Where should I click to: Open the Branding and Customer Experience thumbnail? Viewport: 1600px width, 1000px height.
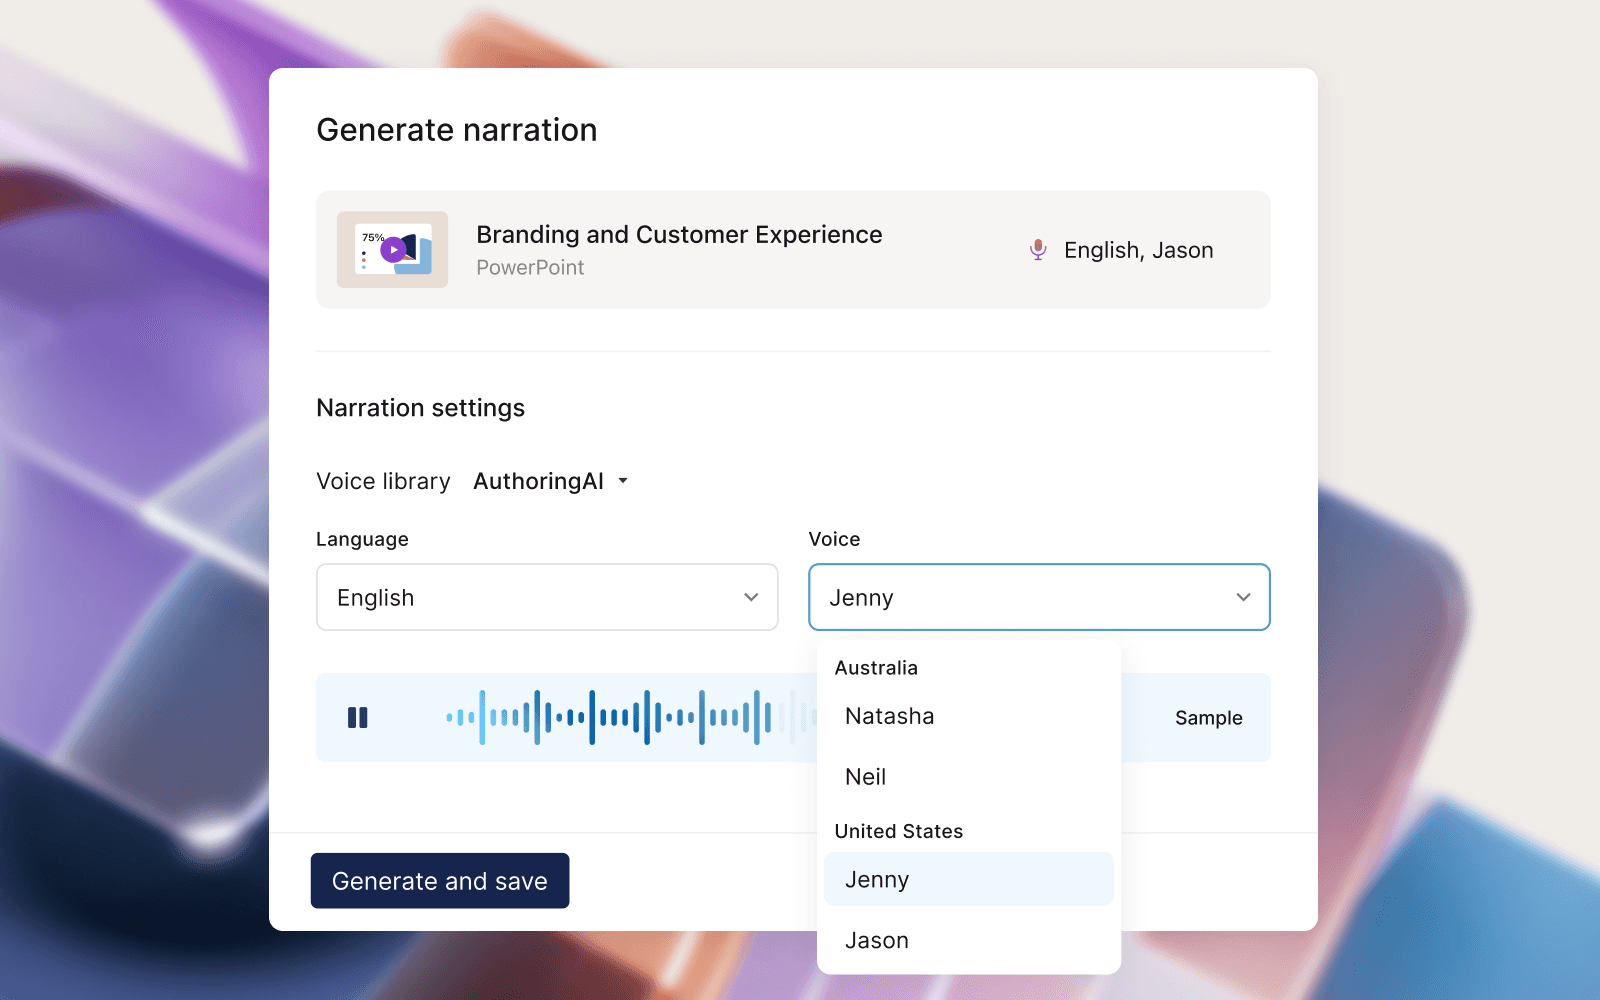392,249
